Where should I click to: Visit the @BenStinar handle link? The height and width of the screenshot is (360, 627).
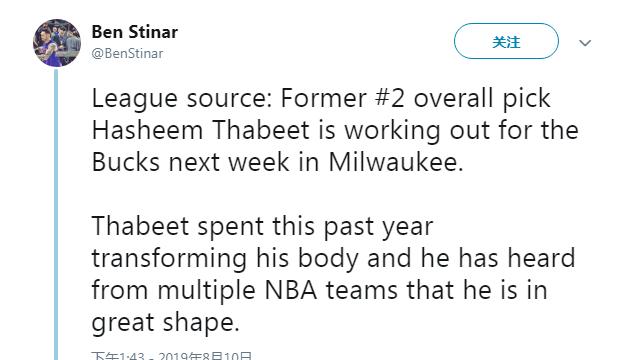[x=127, y=54]
